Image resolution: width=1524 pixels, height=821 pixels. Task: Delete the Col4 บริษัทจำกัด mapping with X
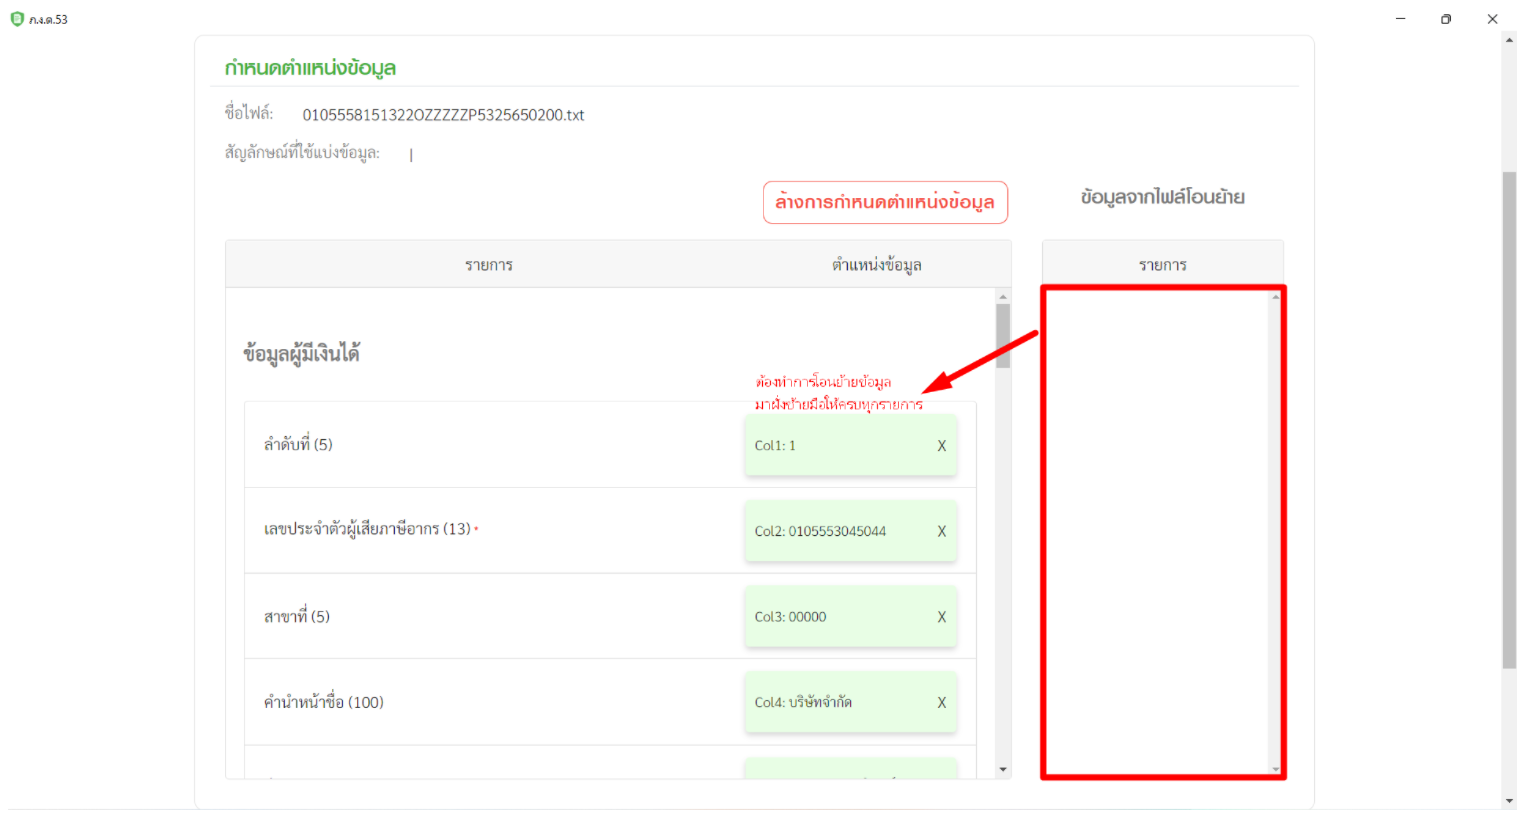[x=941, y=703]
